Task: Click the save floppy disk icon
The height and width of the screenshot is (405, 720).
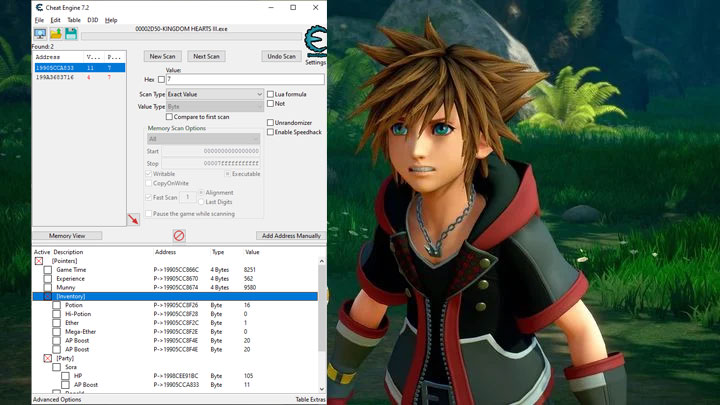Action: pyautogui.click(x=71, y=34)
